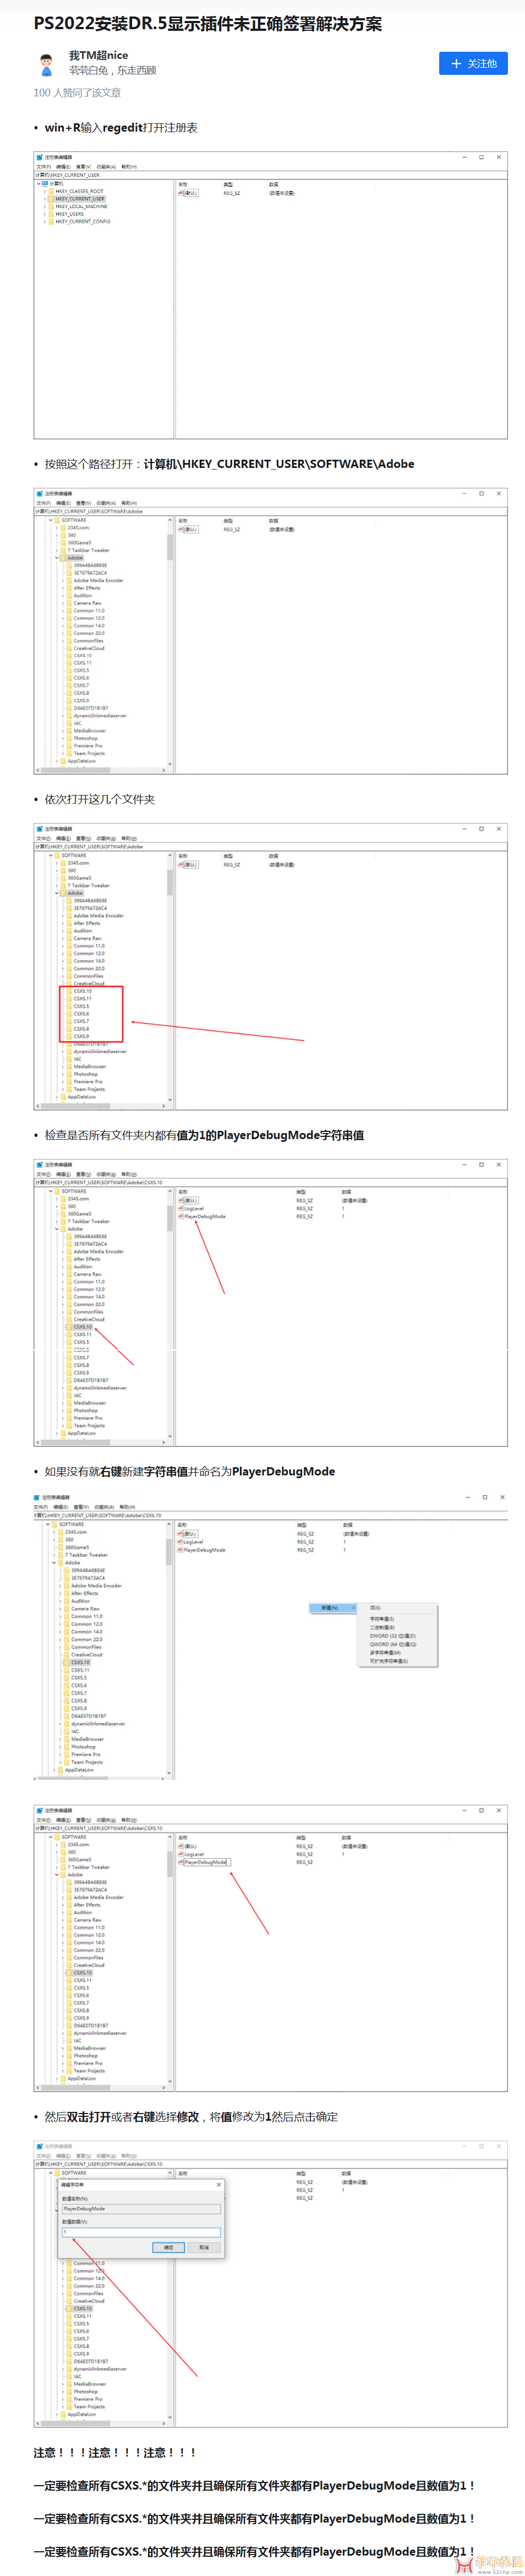This screenshot has width=525, height=2576.
Task: Close the 编辑字符串 dialog with X
Action: click(219, 2184)
